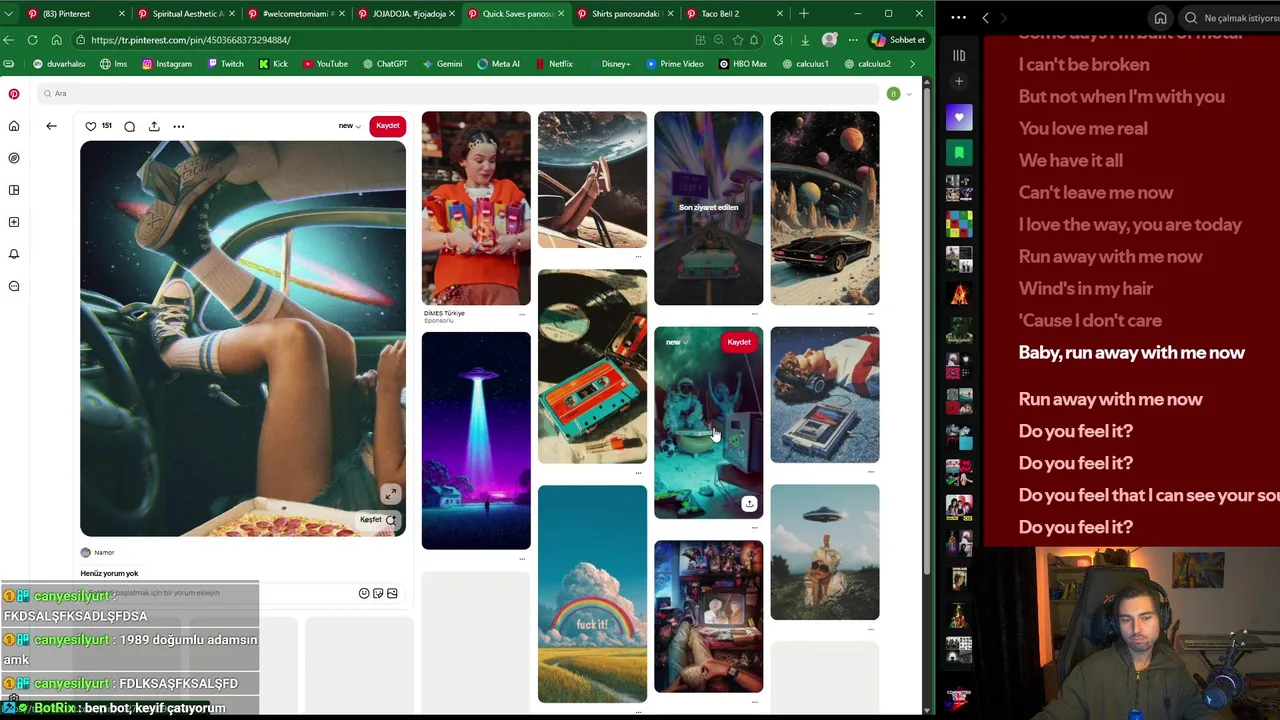Open the tab search dropdown at top-left
The image size is (1280, 720).
[x=9, y=14]
